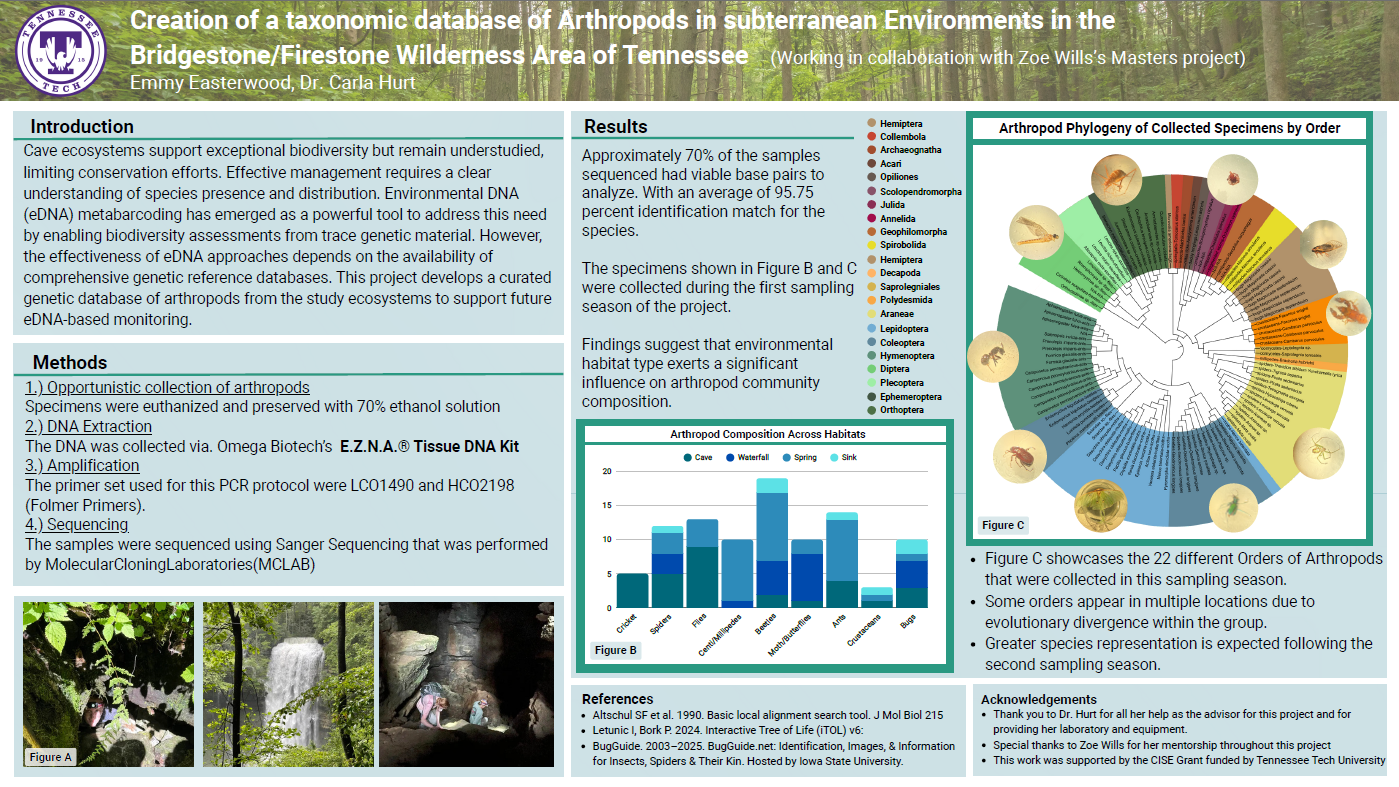Click the Figure A label
Viewport: 1399px width, 787px height.
point(51,757)
